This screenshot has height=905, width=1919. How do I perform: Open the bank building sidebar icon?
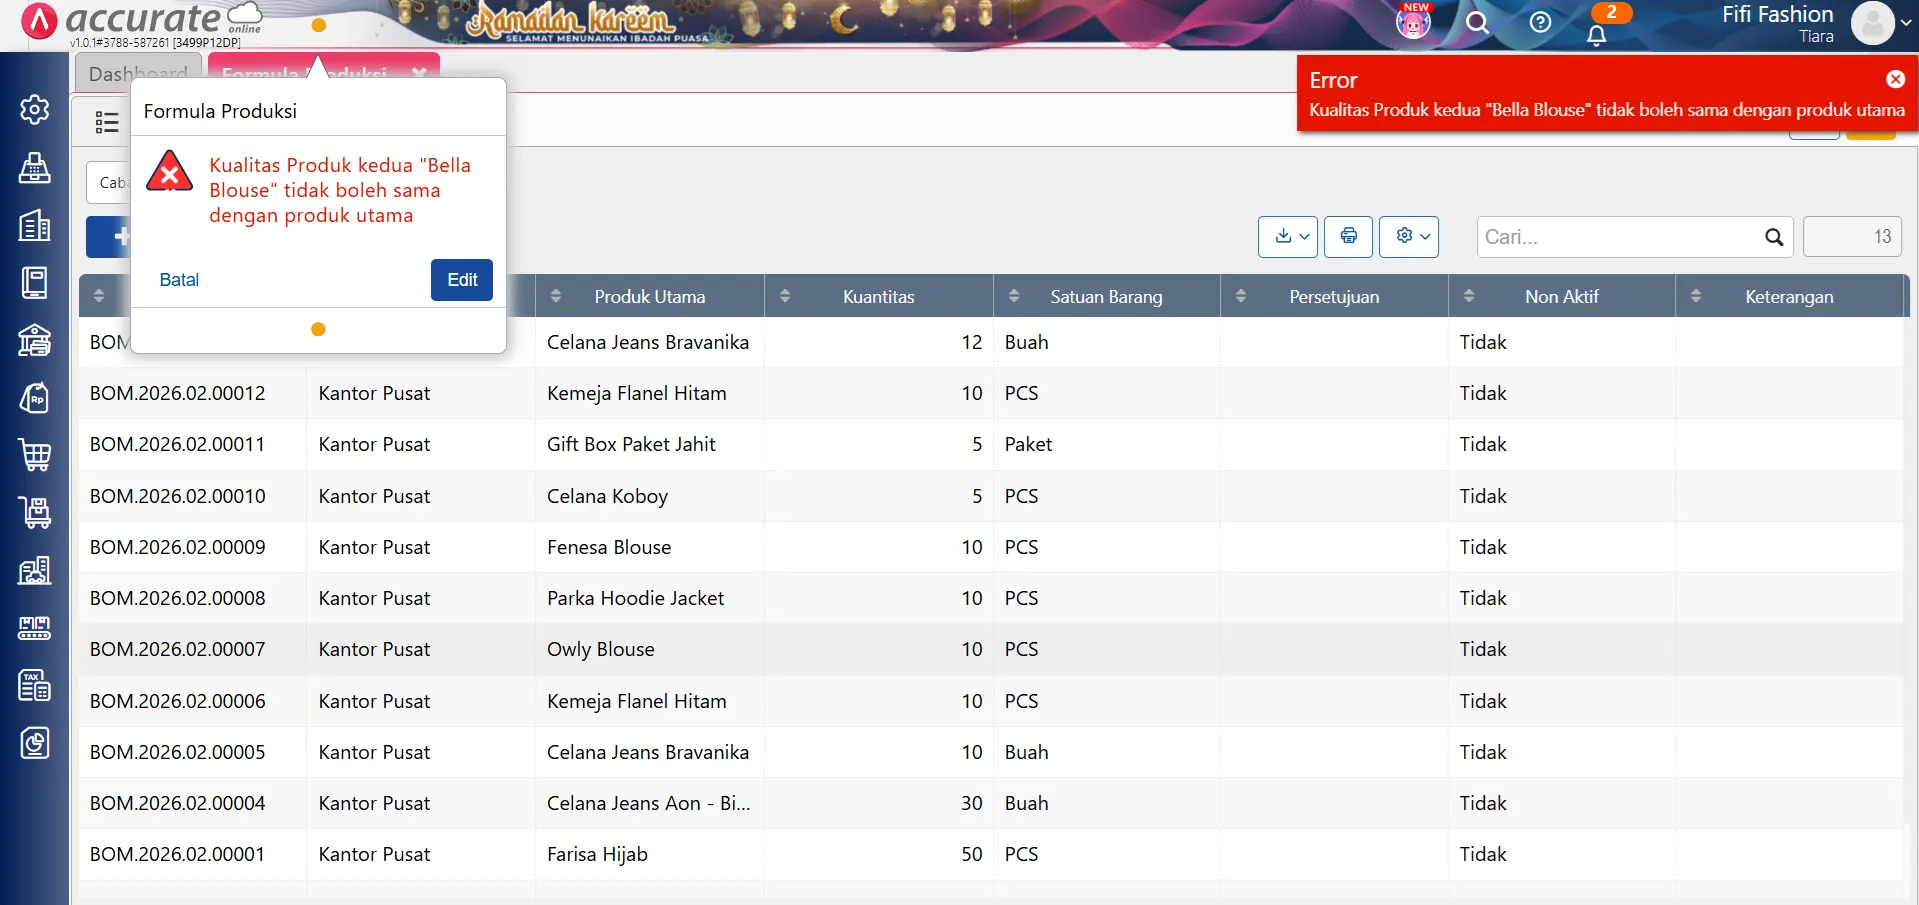pyautogui.click(x=35, y=340)
